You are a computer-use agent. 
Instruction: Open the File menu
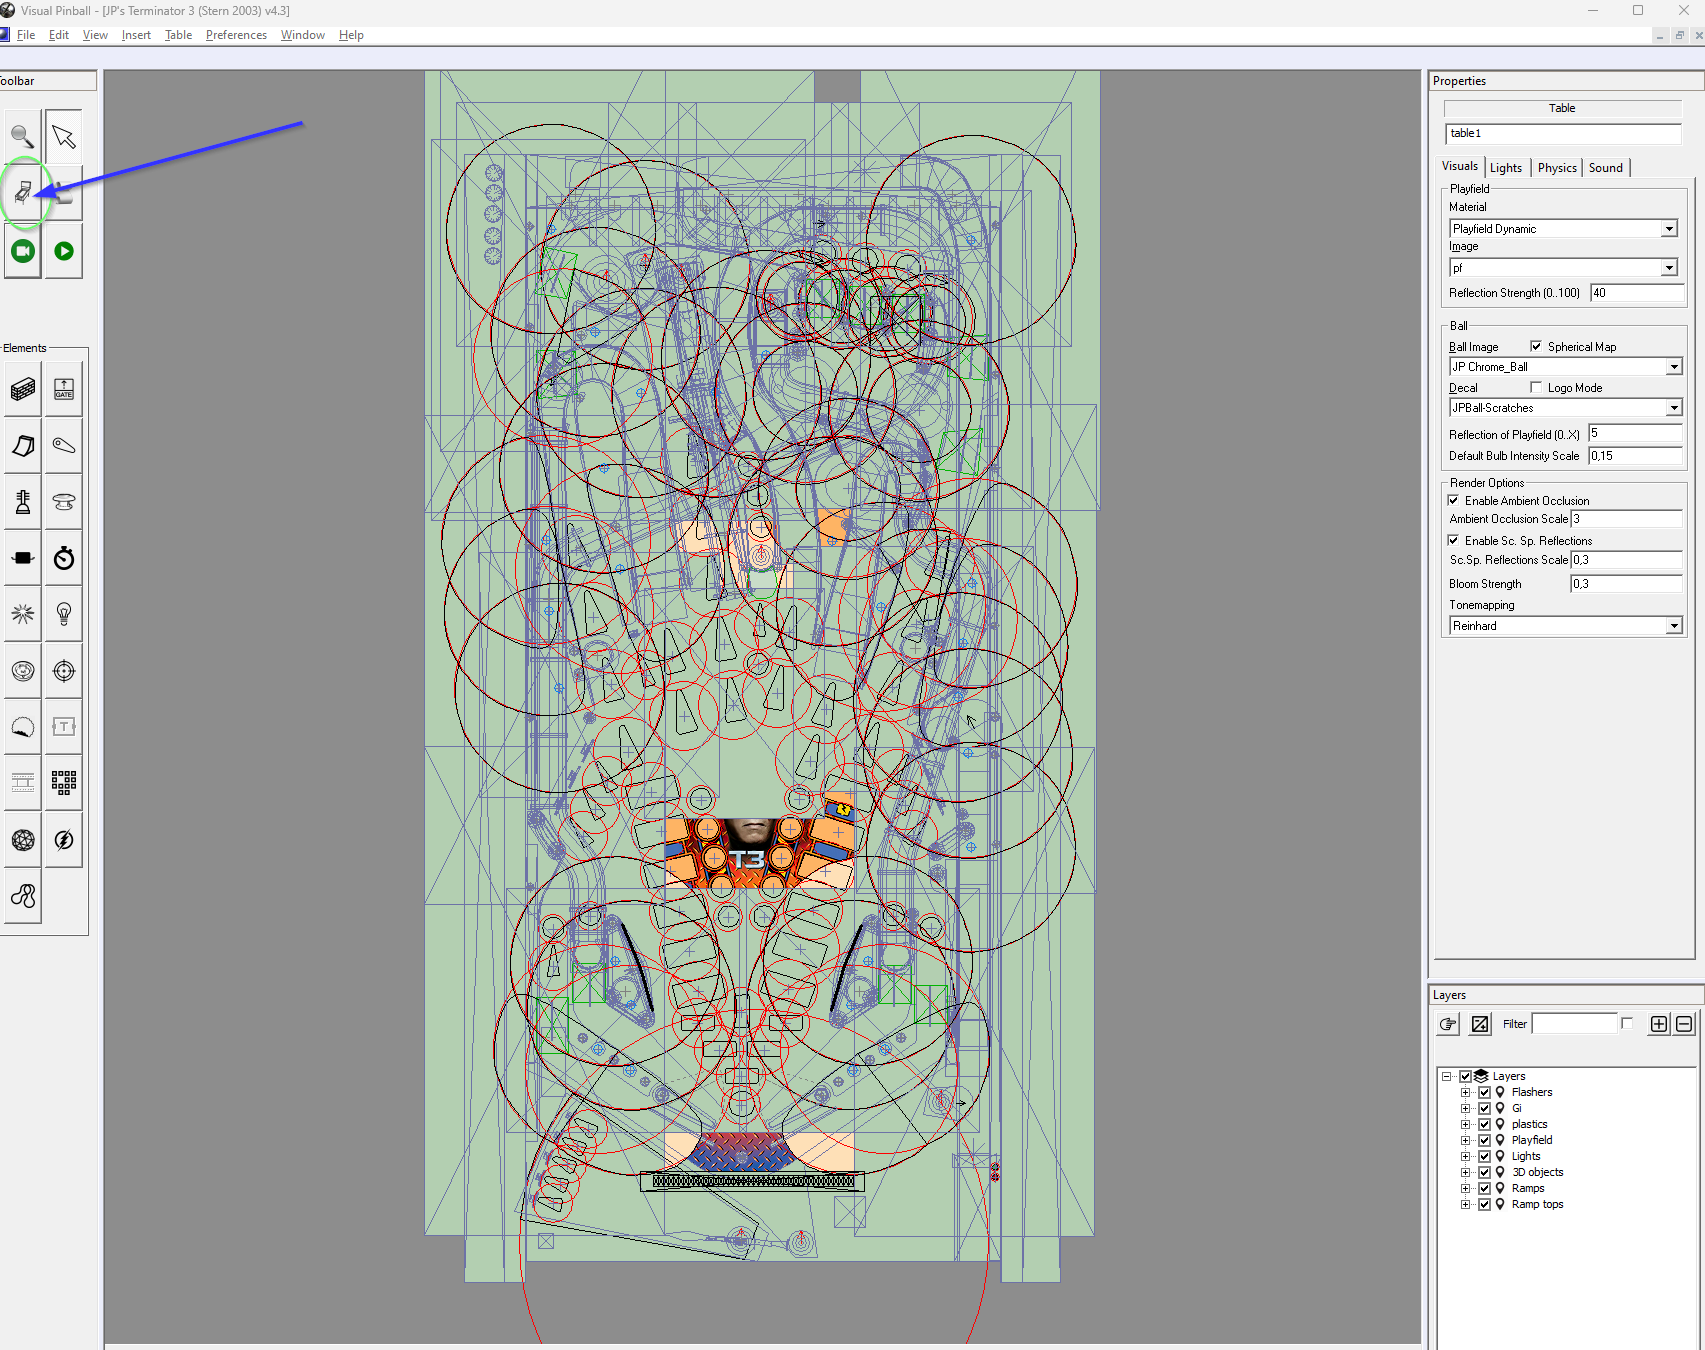[26, 35]
